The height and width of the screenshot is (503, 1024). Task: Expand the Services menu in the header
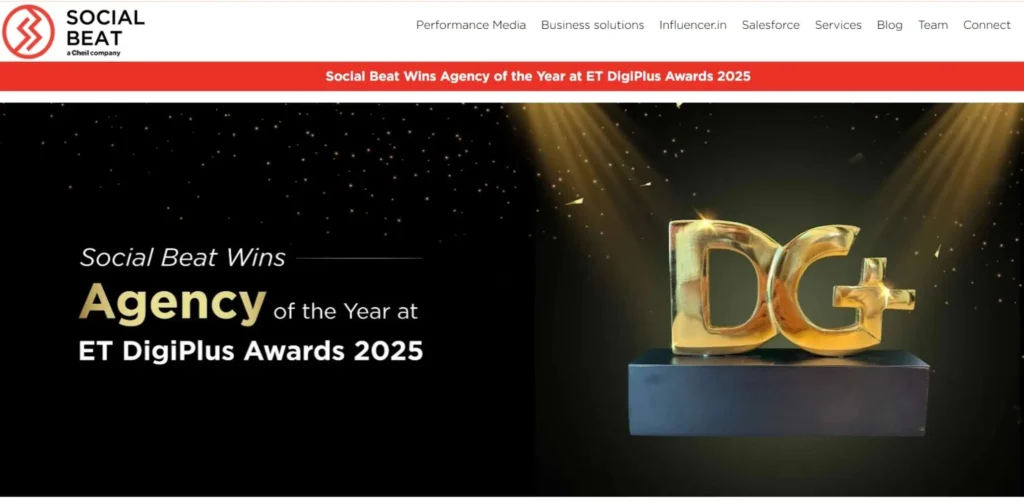[837, 25]
